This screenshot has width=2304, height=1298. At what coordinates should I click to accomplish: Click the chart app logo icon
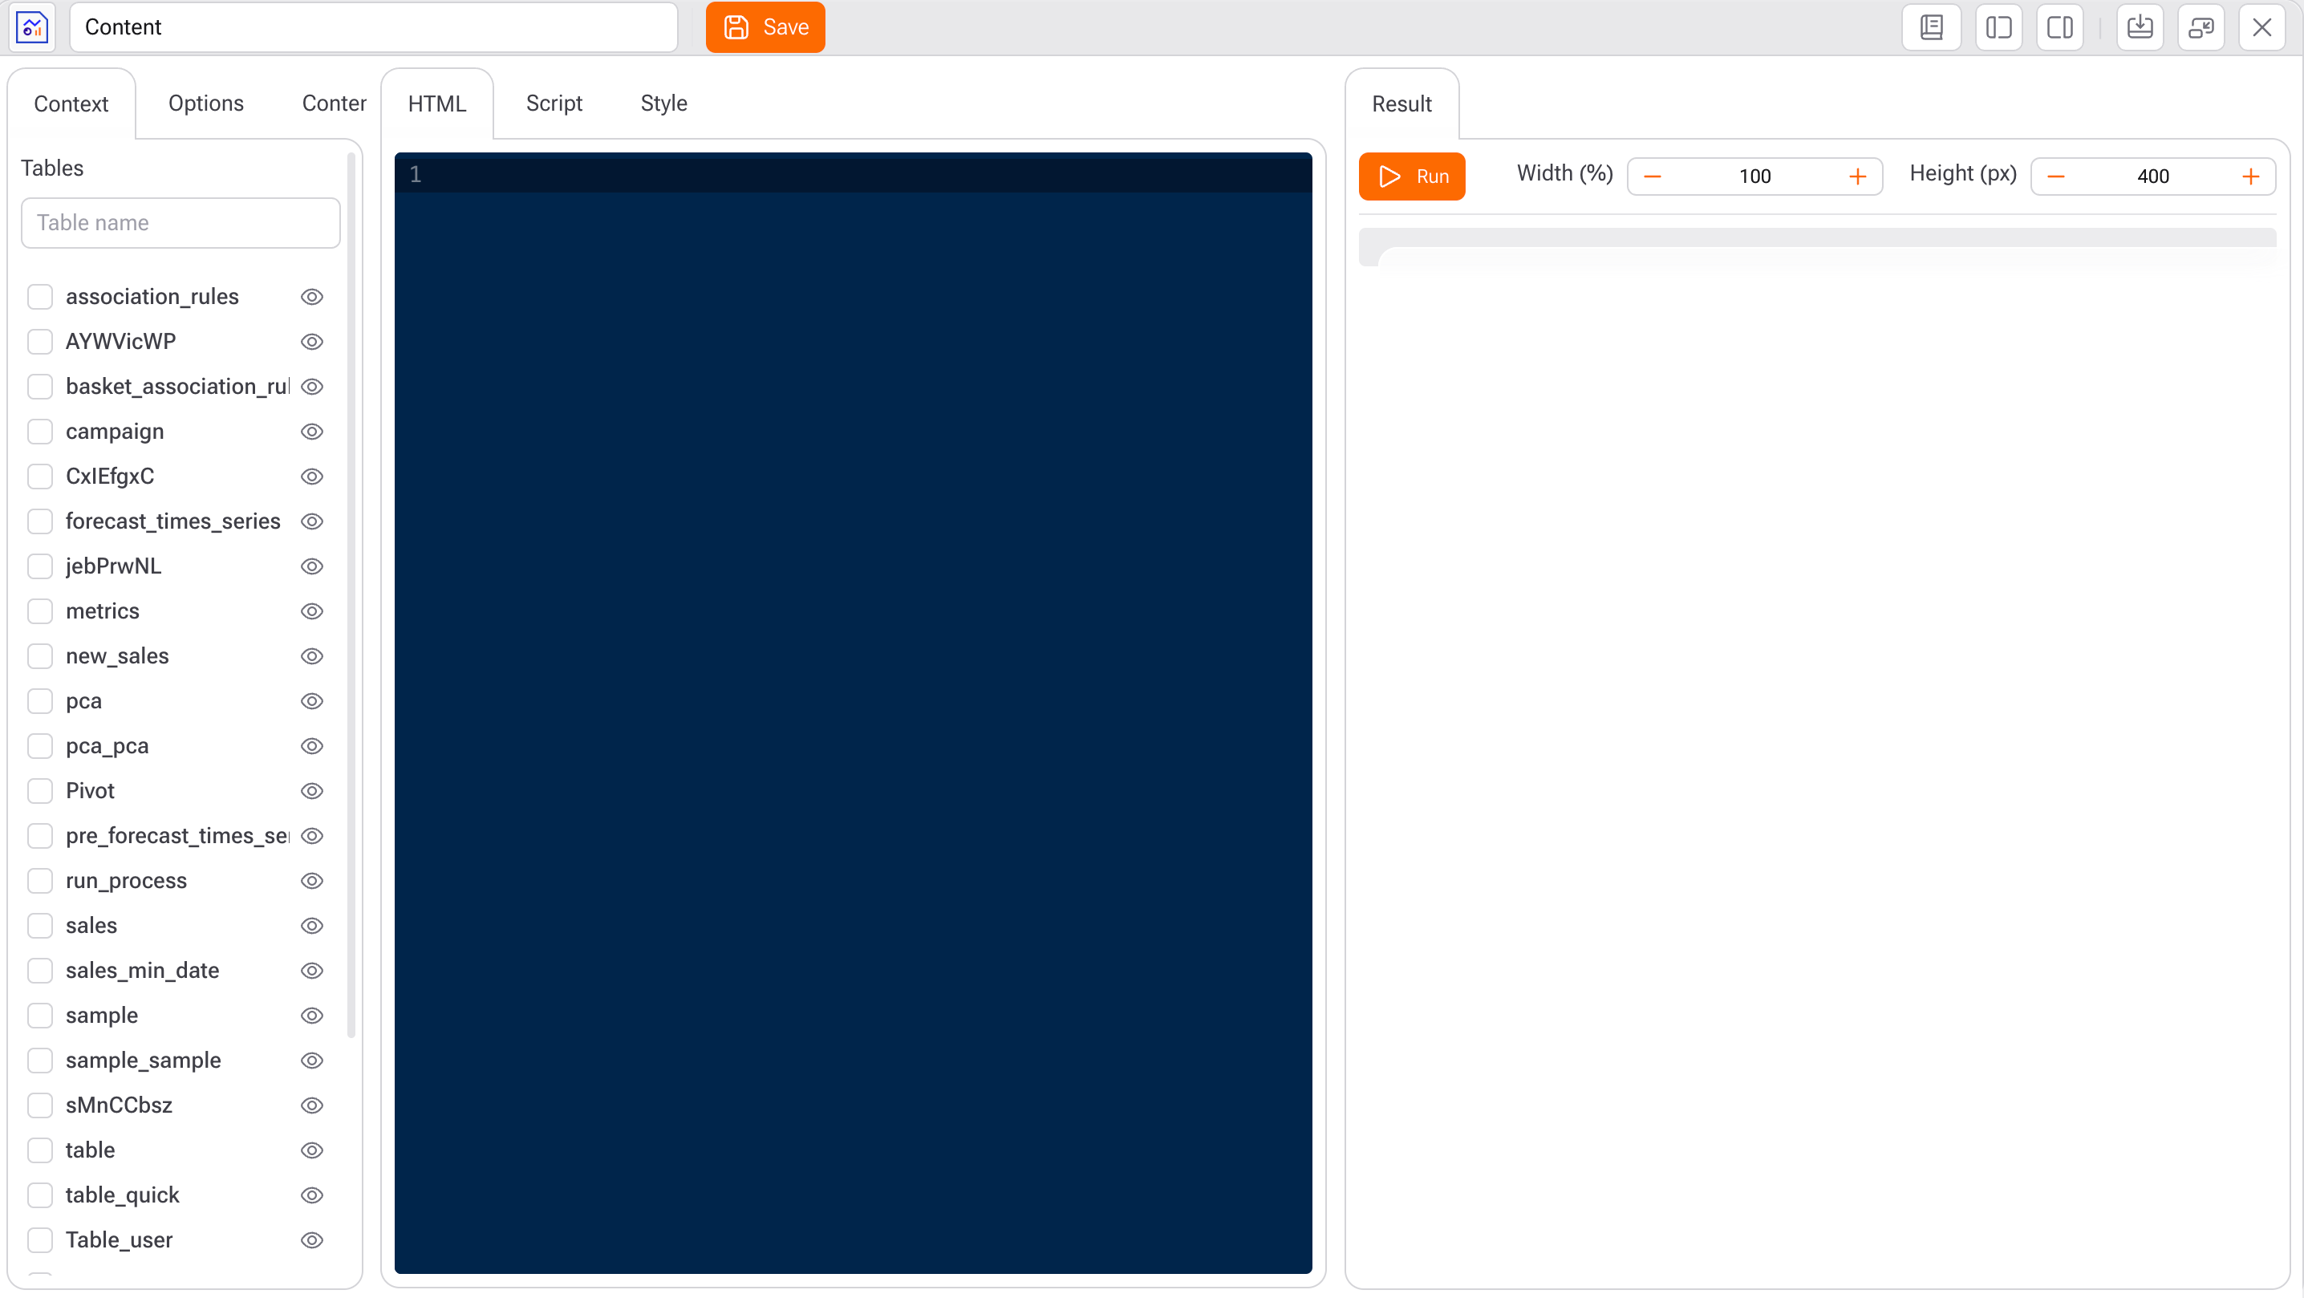click(x=32, y=27)
